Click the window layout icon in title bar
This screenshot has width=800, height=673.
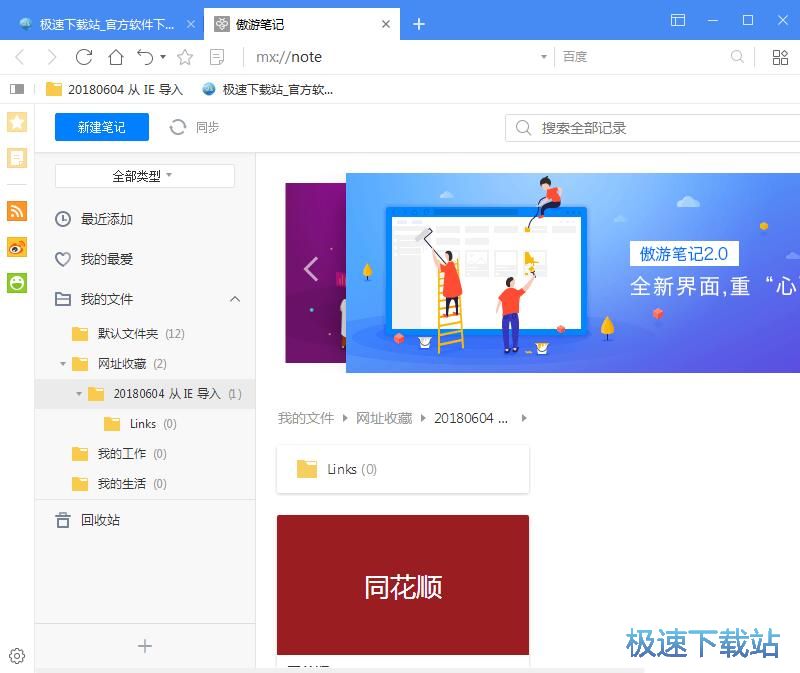coord(678,20)
